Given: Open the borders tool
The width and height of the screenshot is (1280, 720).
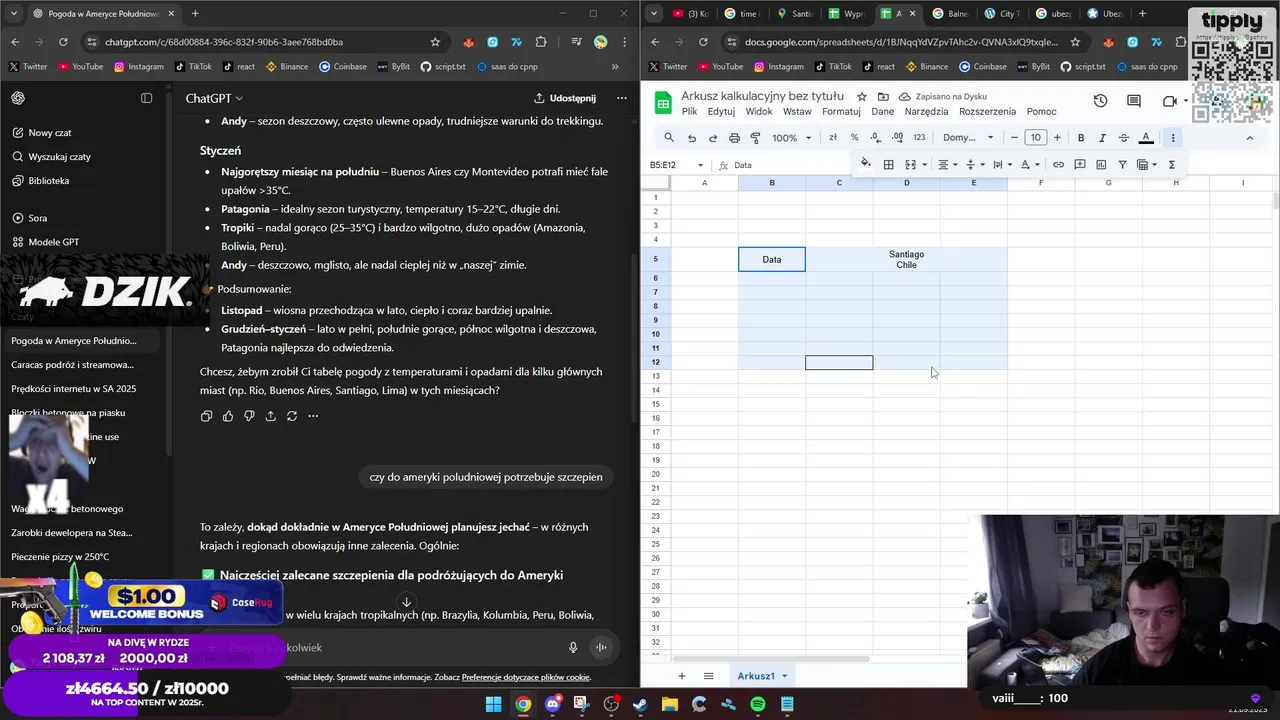Looking at the screenshot, I should tap(888, 165).
